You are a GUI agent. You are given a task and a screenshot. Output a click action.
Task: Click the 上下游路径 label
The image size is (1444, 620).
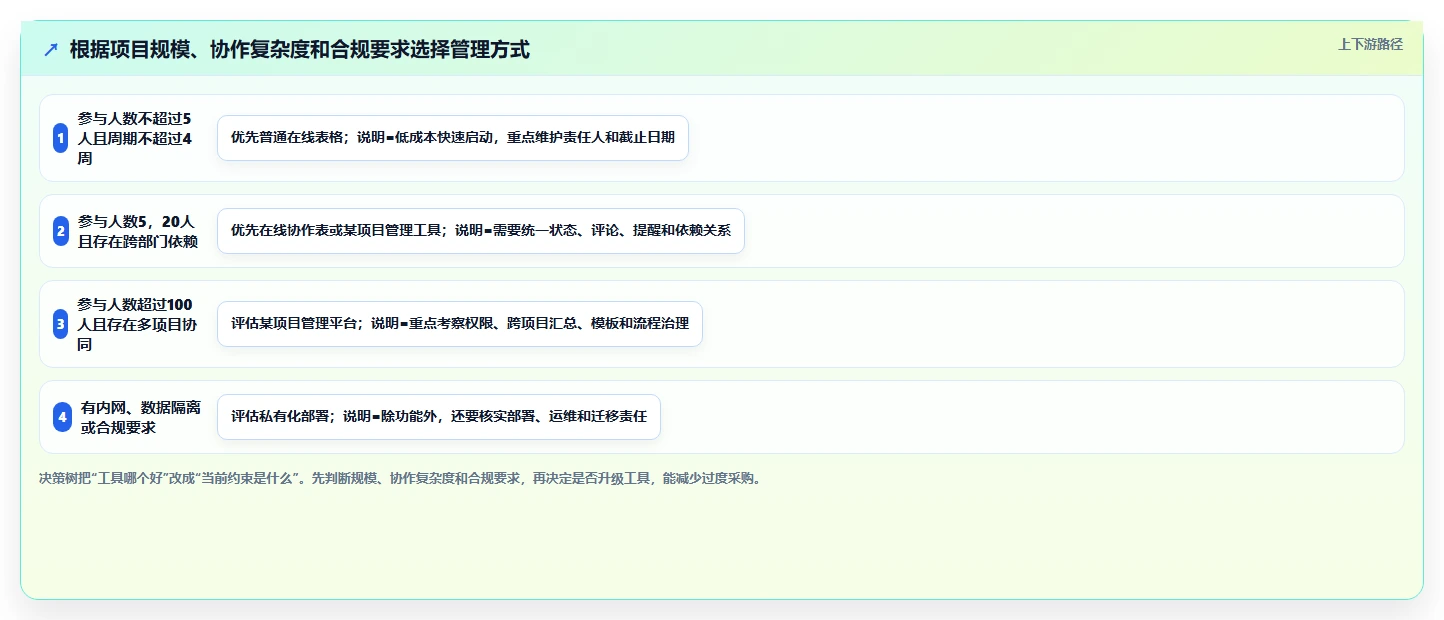(x=1370, y=44)
